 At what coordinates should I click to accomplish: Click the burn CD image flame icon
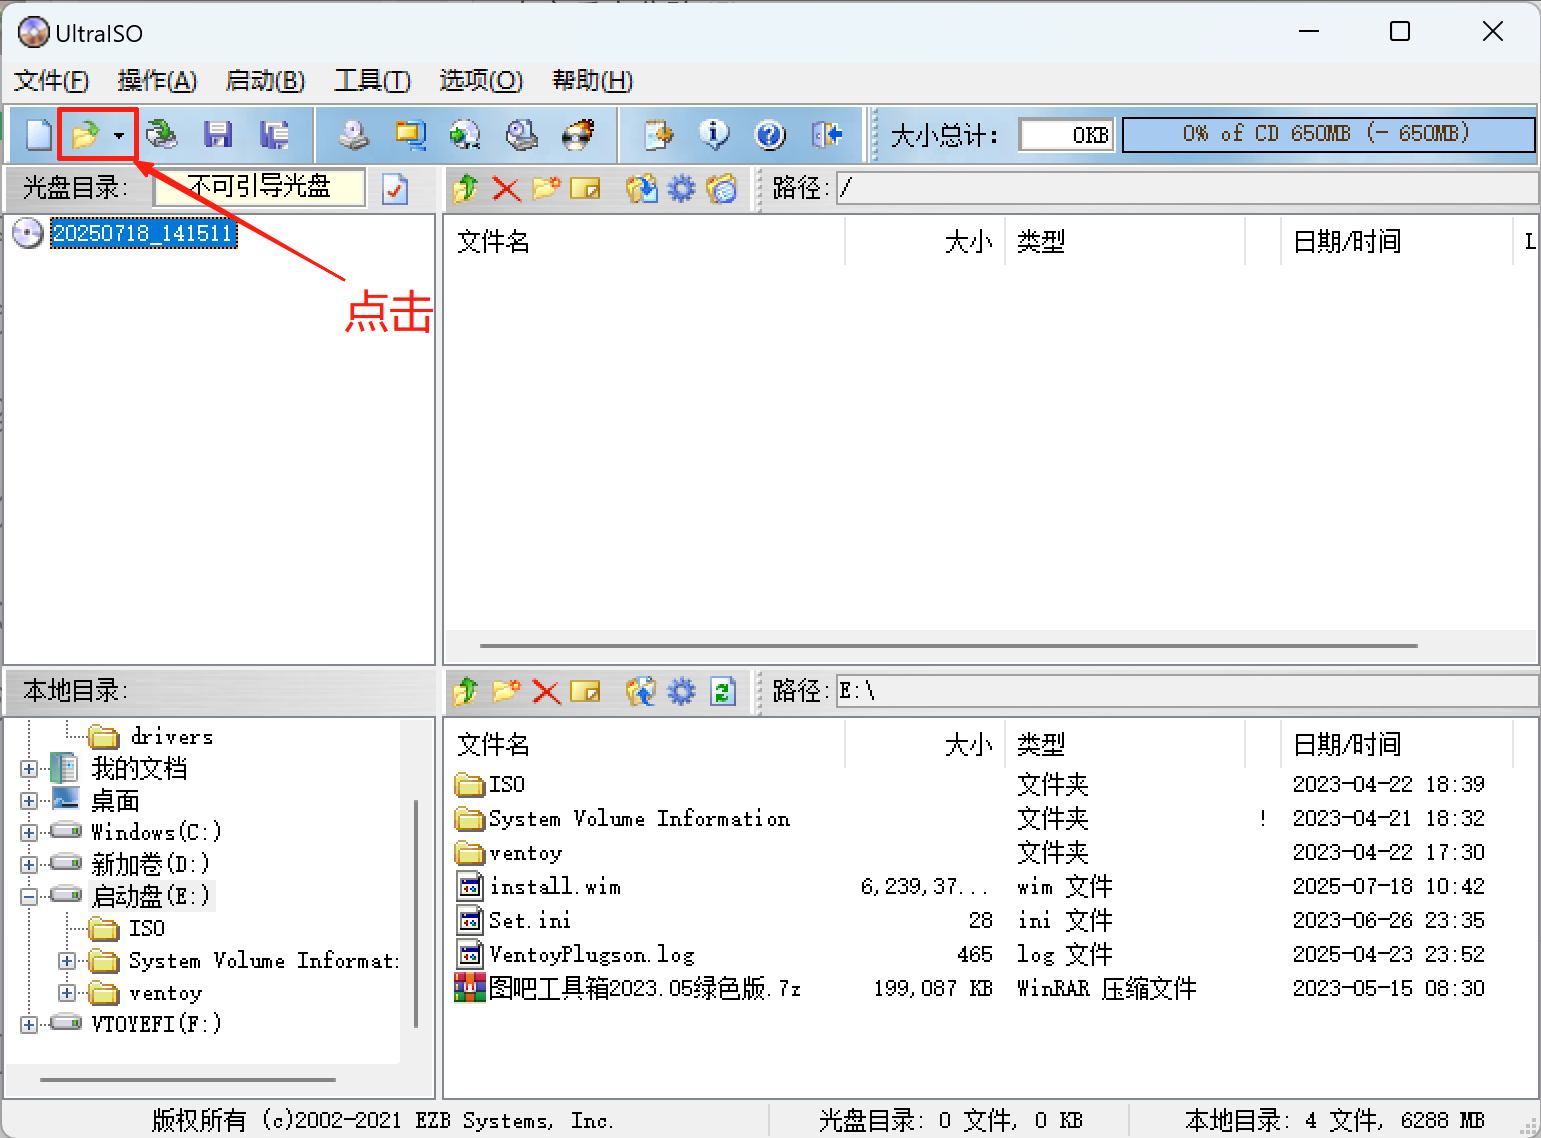578,134
